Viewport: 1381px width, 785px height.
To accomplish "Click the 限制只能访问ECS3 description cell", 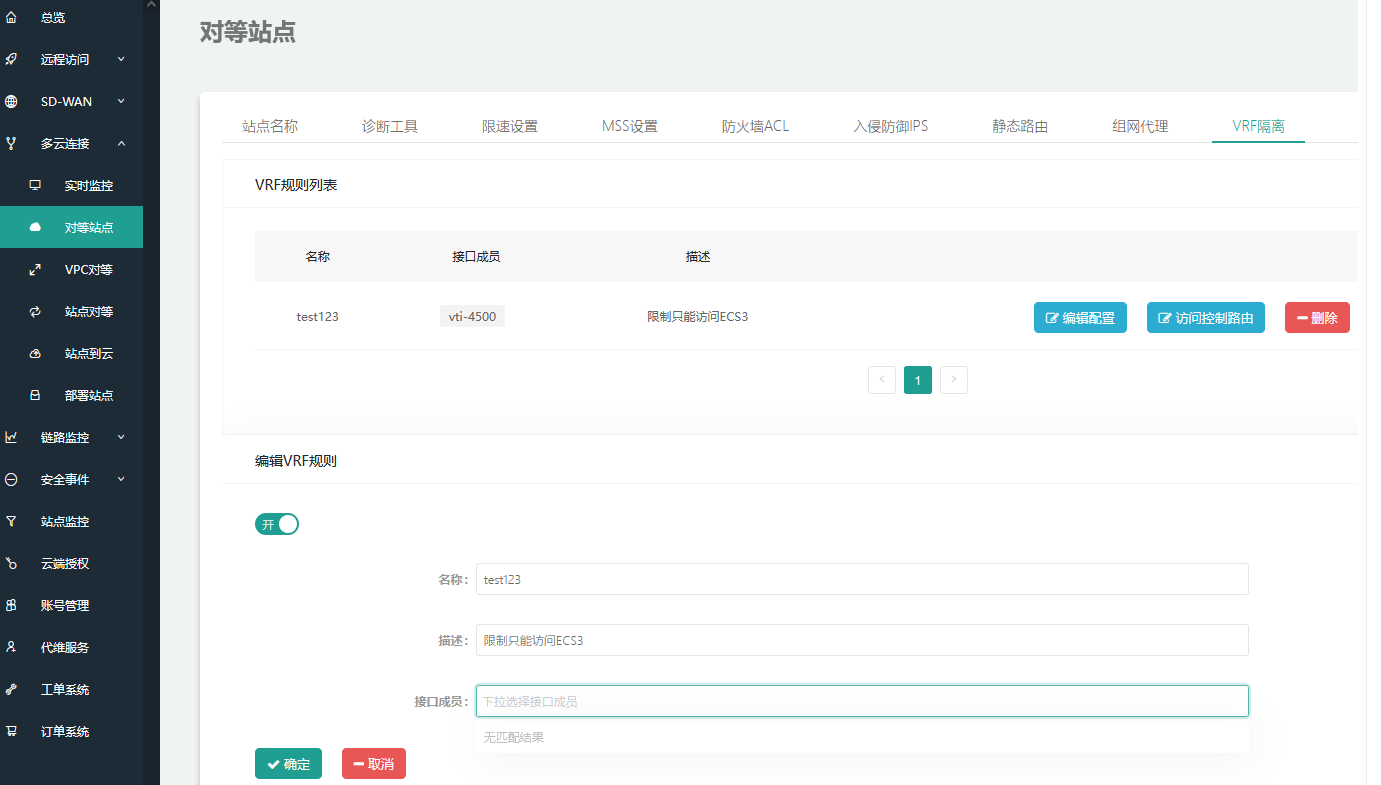I will click(698, 317).
